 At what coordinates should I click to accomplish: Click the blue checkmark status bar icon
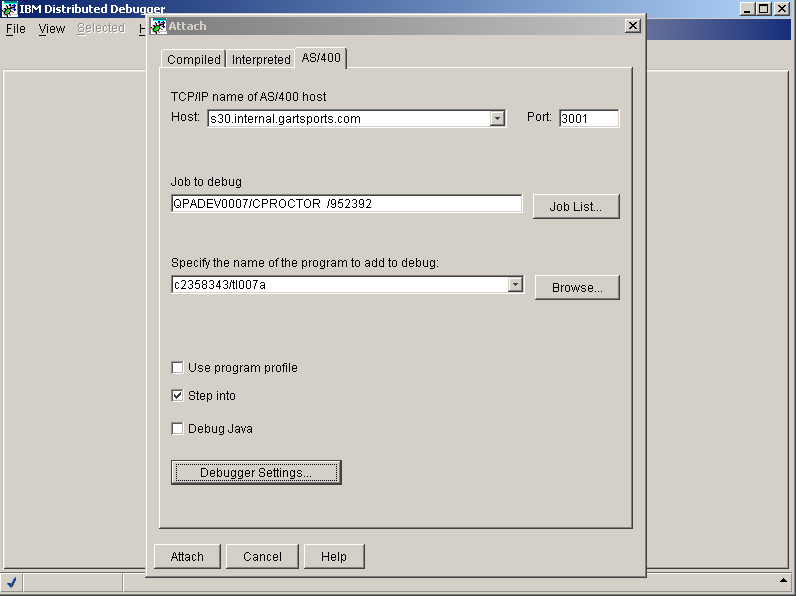[11, 582]
